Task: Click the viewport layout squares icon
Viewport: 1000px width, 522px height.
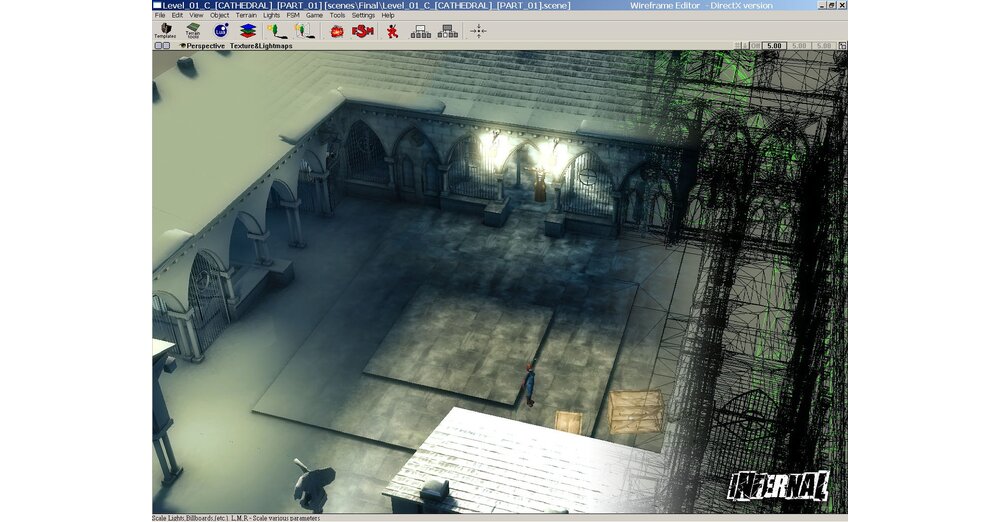Action: [163, 46]
